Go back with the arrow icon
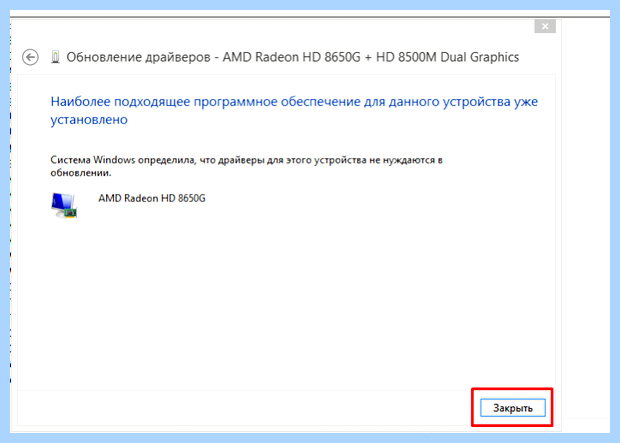620x443 pixels. (30, 57)
